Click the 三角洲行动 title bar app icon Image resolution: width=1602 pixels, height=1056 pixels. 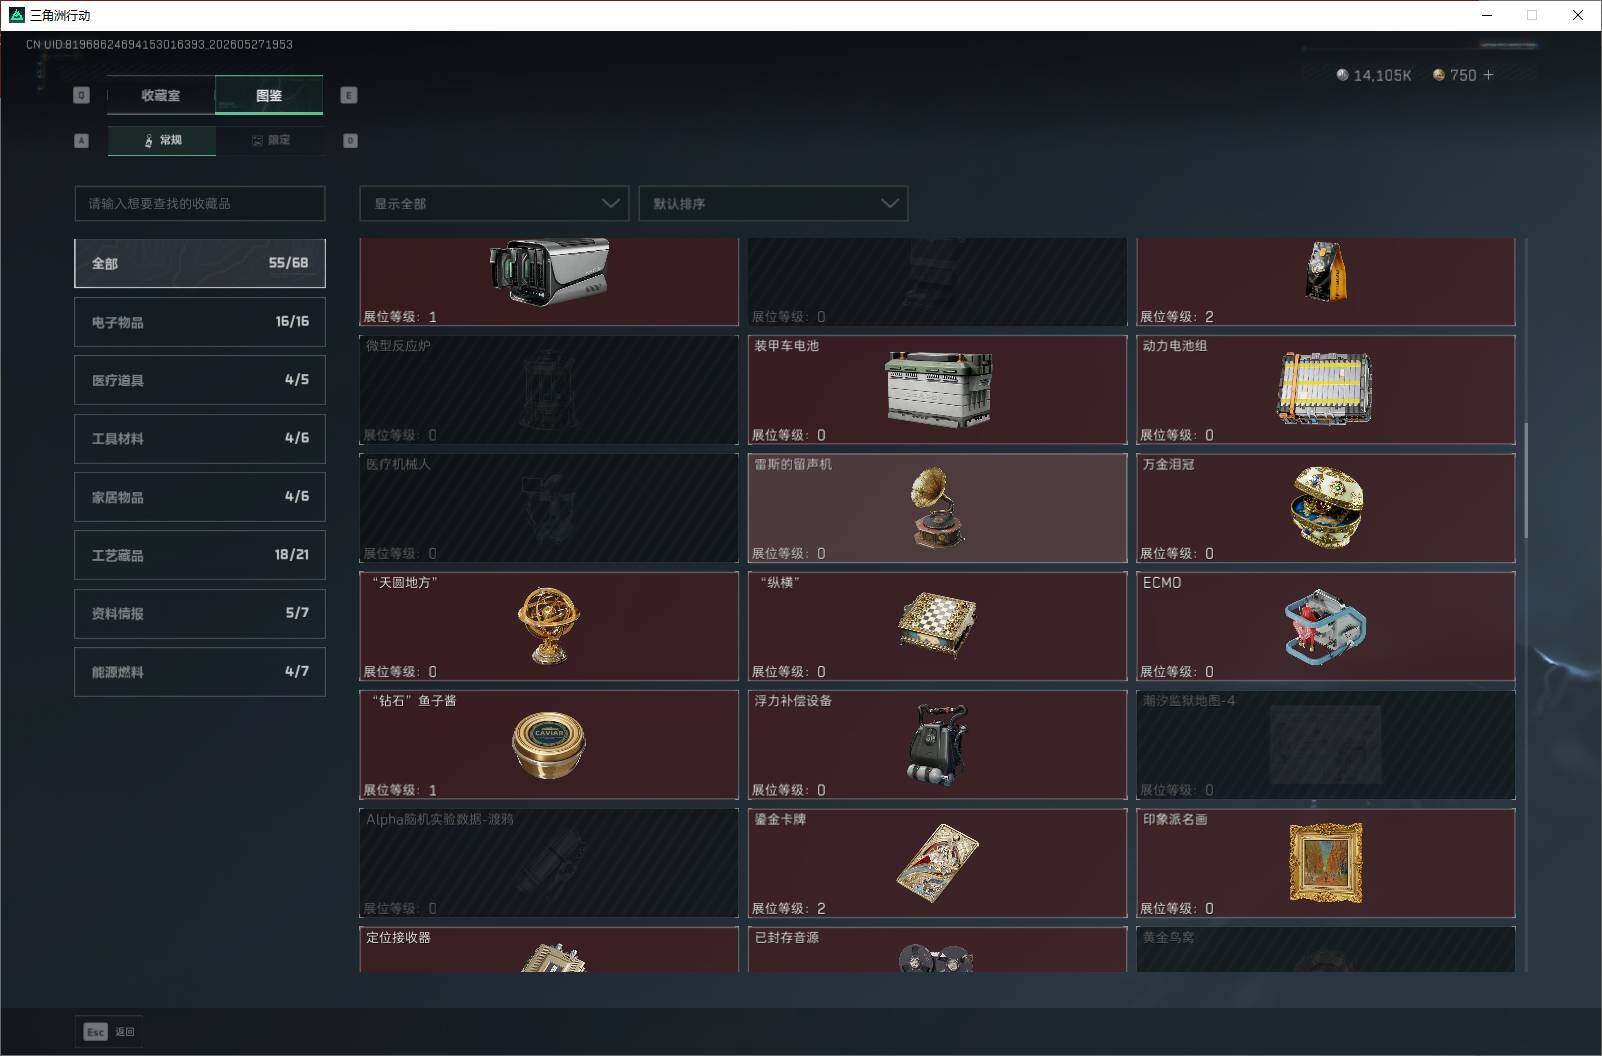point(16,15)
